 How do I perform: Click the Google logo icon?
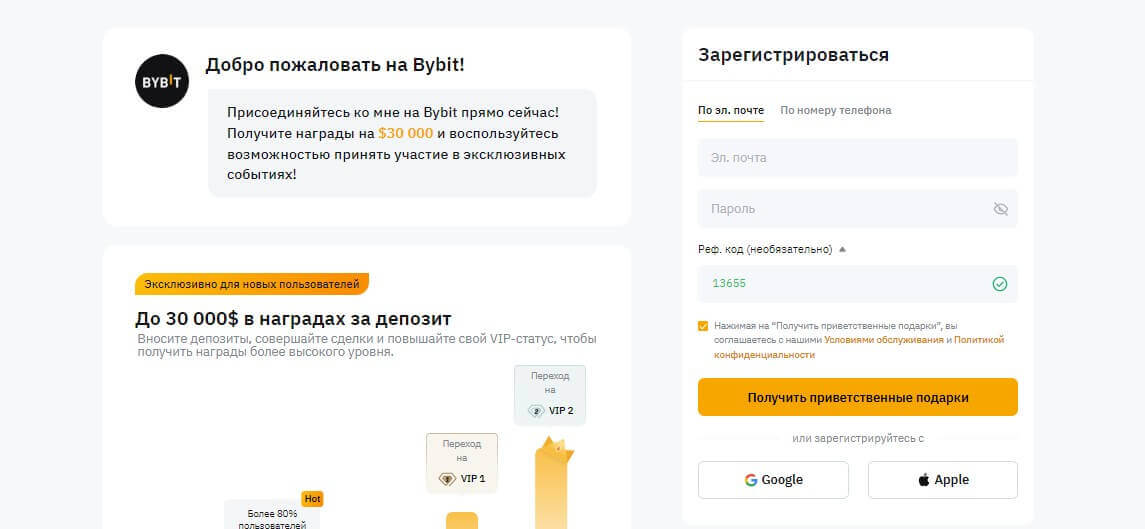click(x=751, y=480)
